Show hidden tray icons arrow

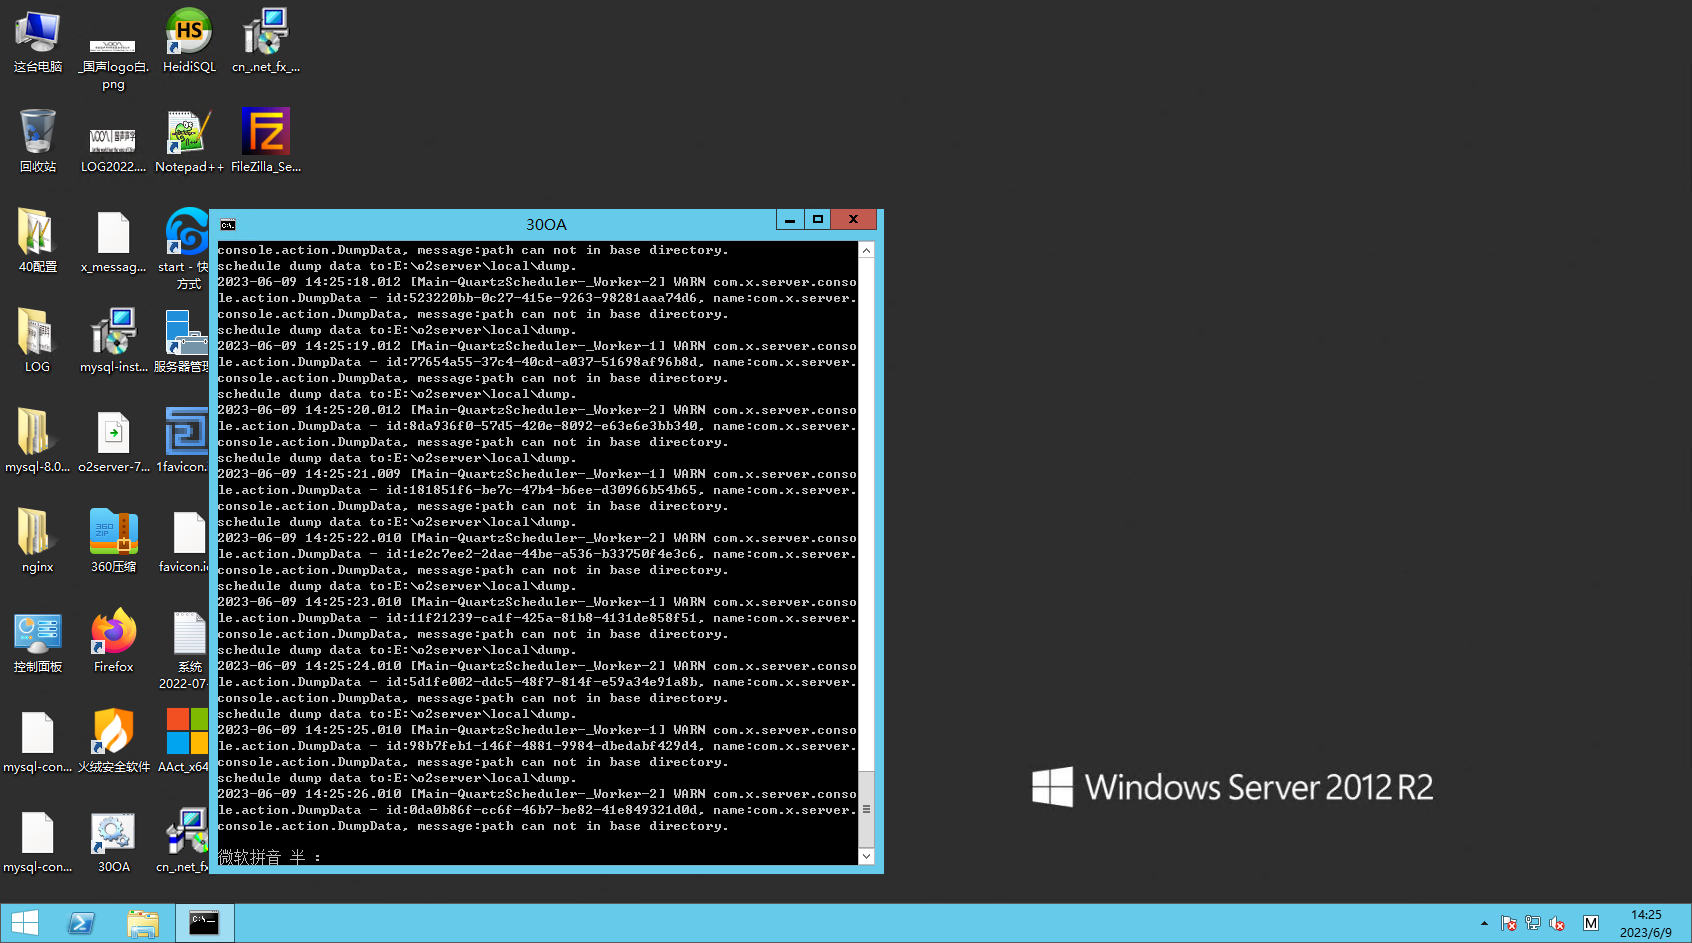[1484, 923]
